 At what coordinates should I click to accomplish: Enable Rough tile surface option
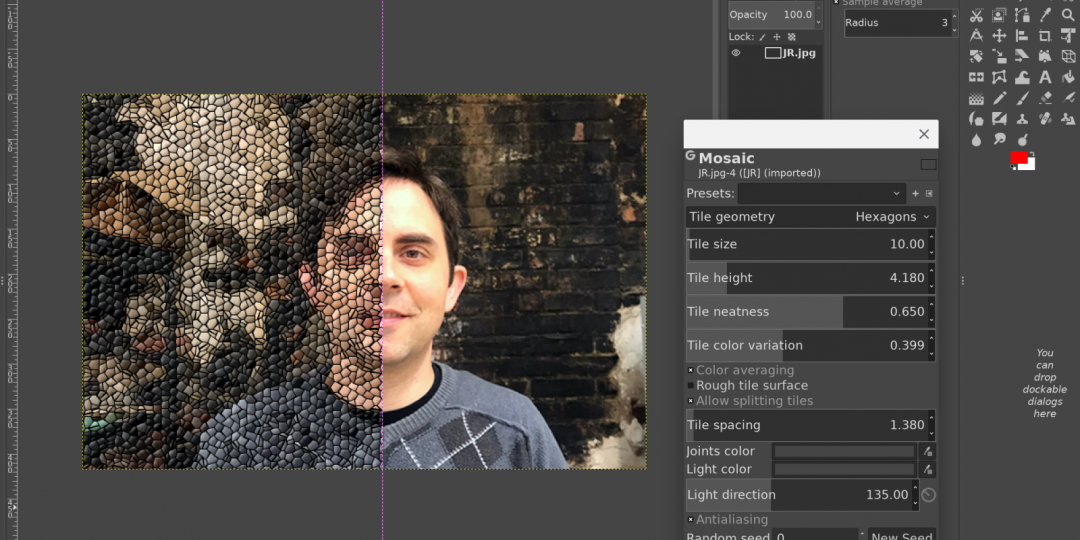pos(691,386)
